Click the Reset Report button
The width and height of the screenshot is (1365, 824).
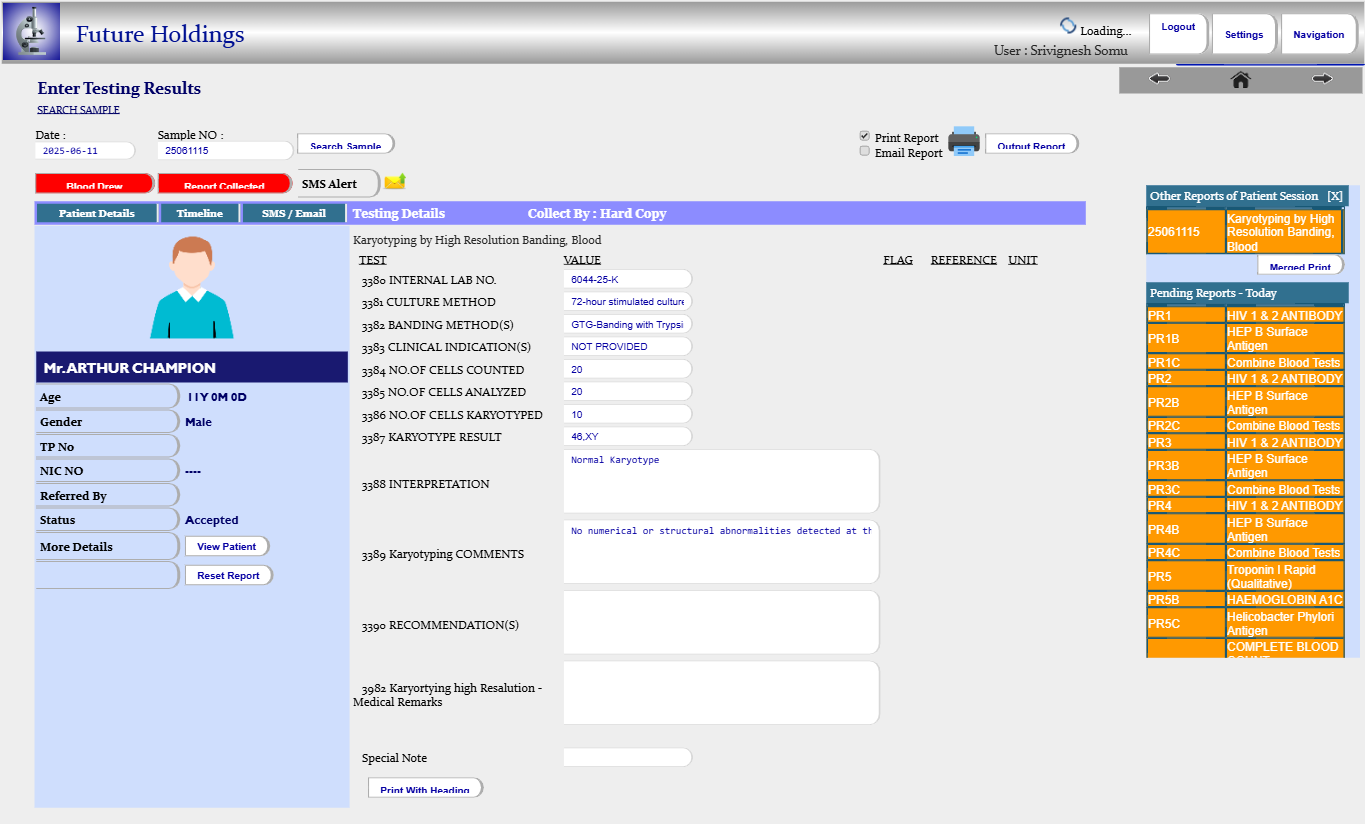point(228,575)
